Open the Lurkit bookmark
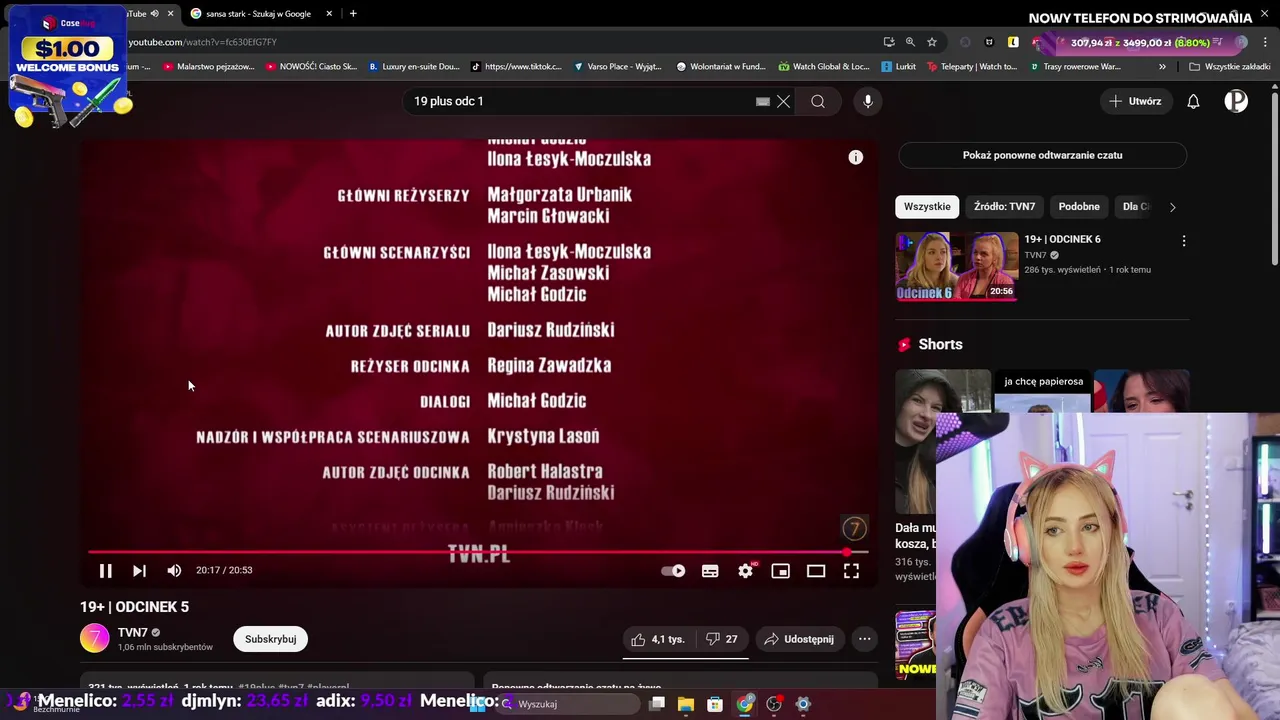1280x720 pixels. pos(898,67)
